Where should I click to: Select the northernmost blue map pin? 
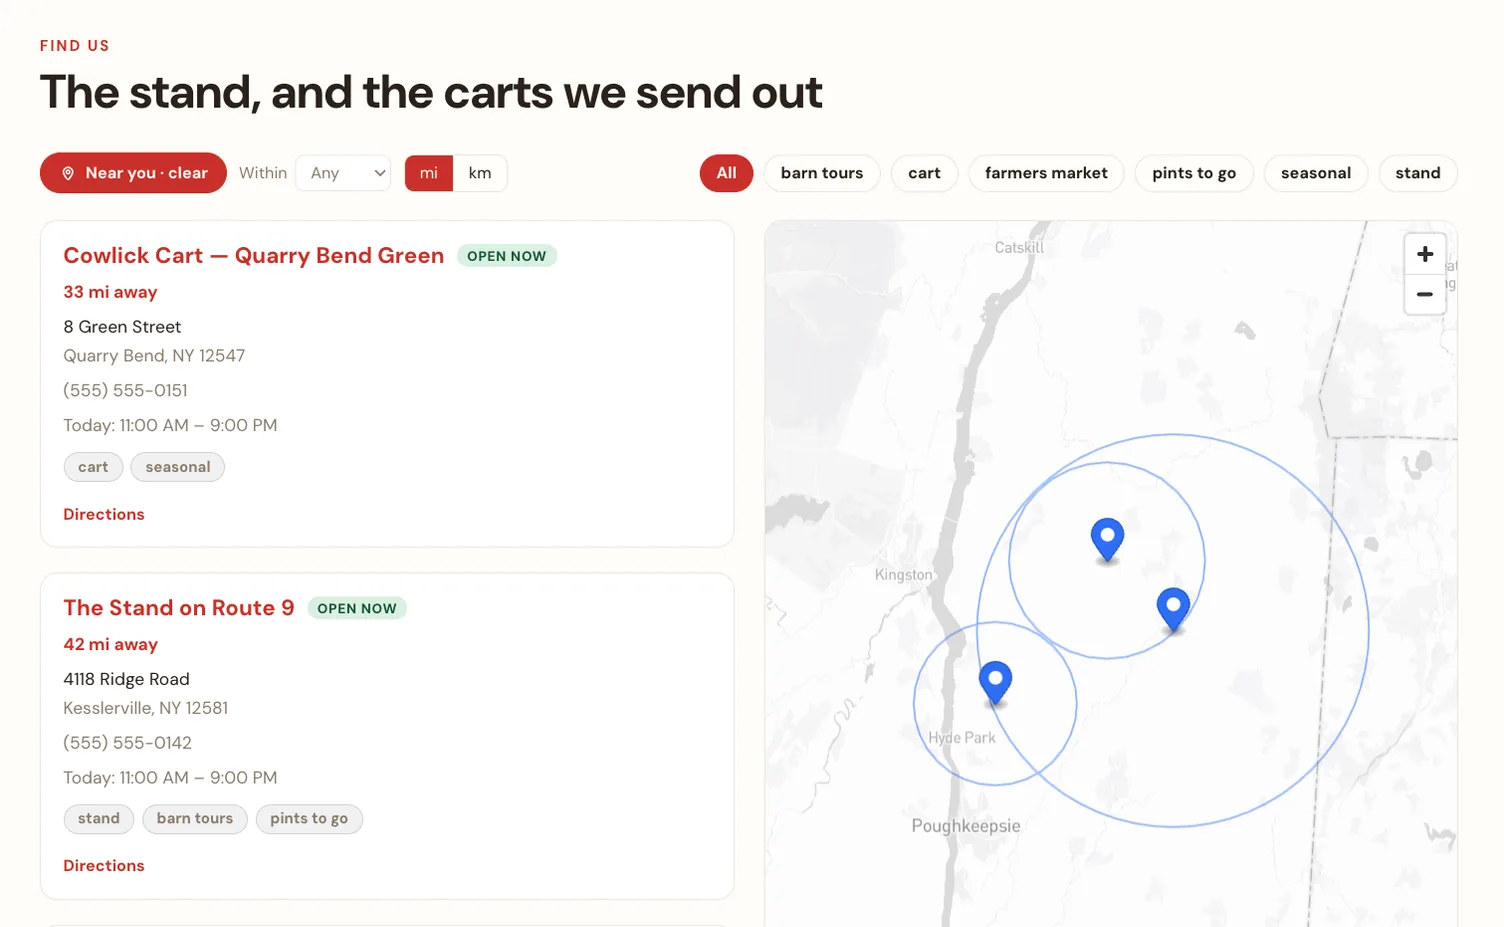(1107, 541)
